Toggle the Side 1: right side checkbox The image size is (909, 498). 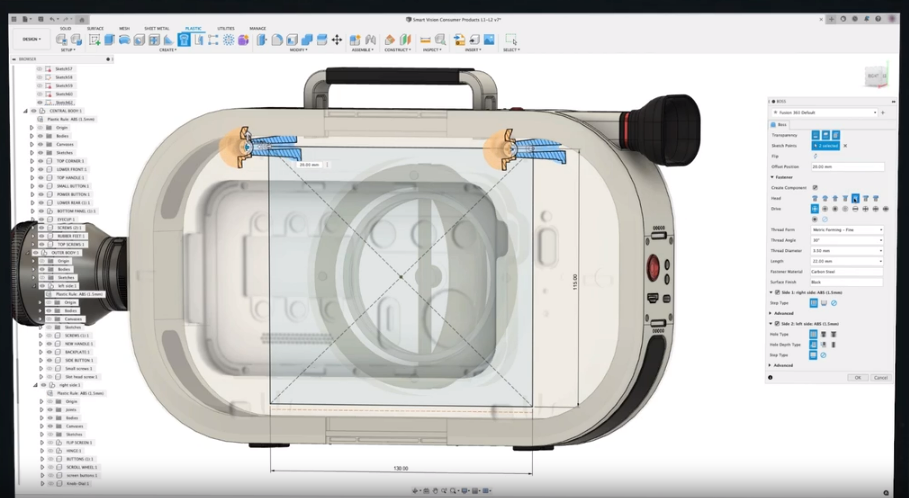tap(777, 292)
